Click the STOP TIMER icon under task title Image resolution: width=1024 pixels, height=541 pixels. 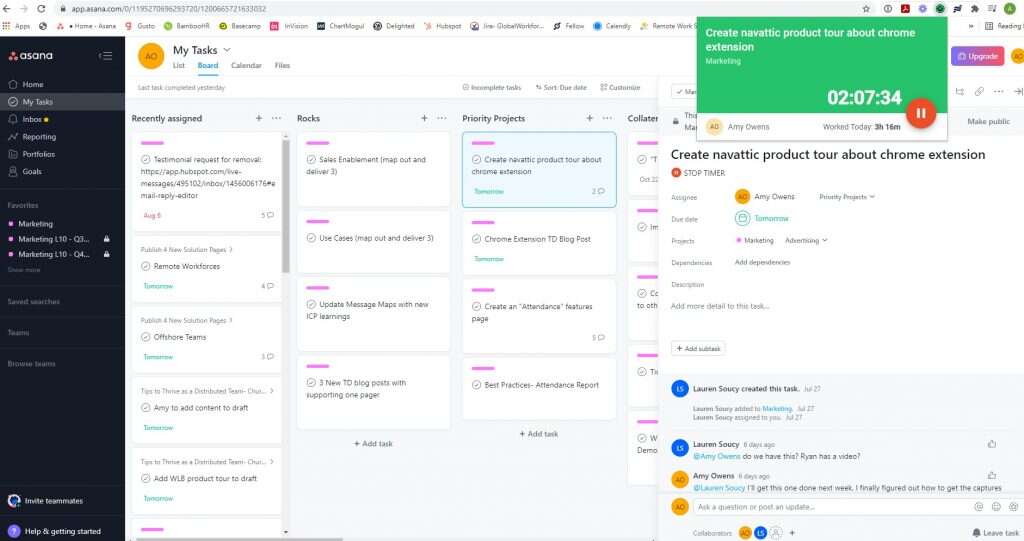tap(676, 172)
